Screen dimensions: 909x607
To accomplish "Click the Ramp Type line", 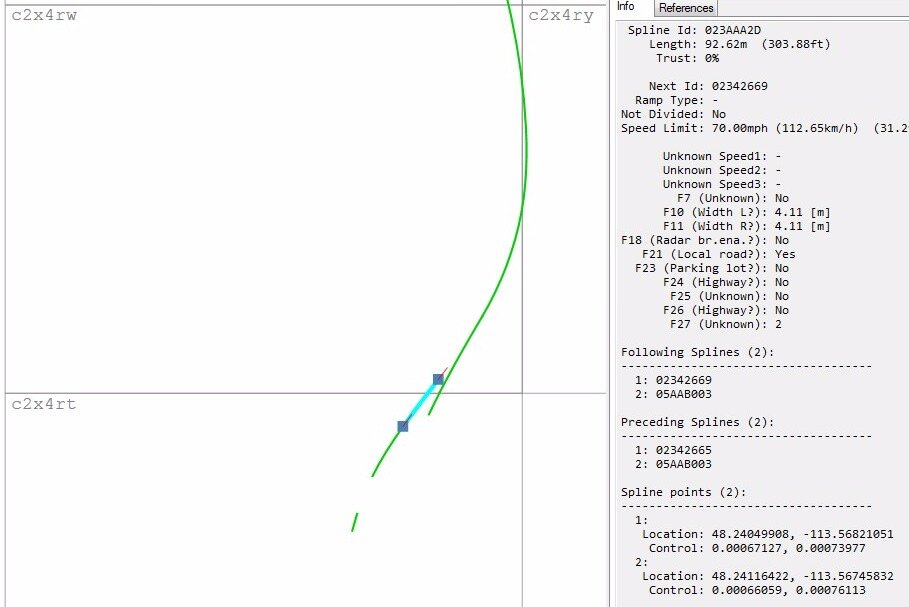I will click(x=677, y=100).
